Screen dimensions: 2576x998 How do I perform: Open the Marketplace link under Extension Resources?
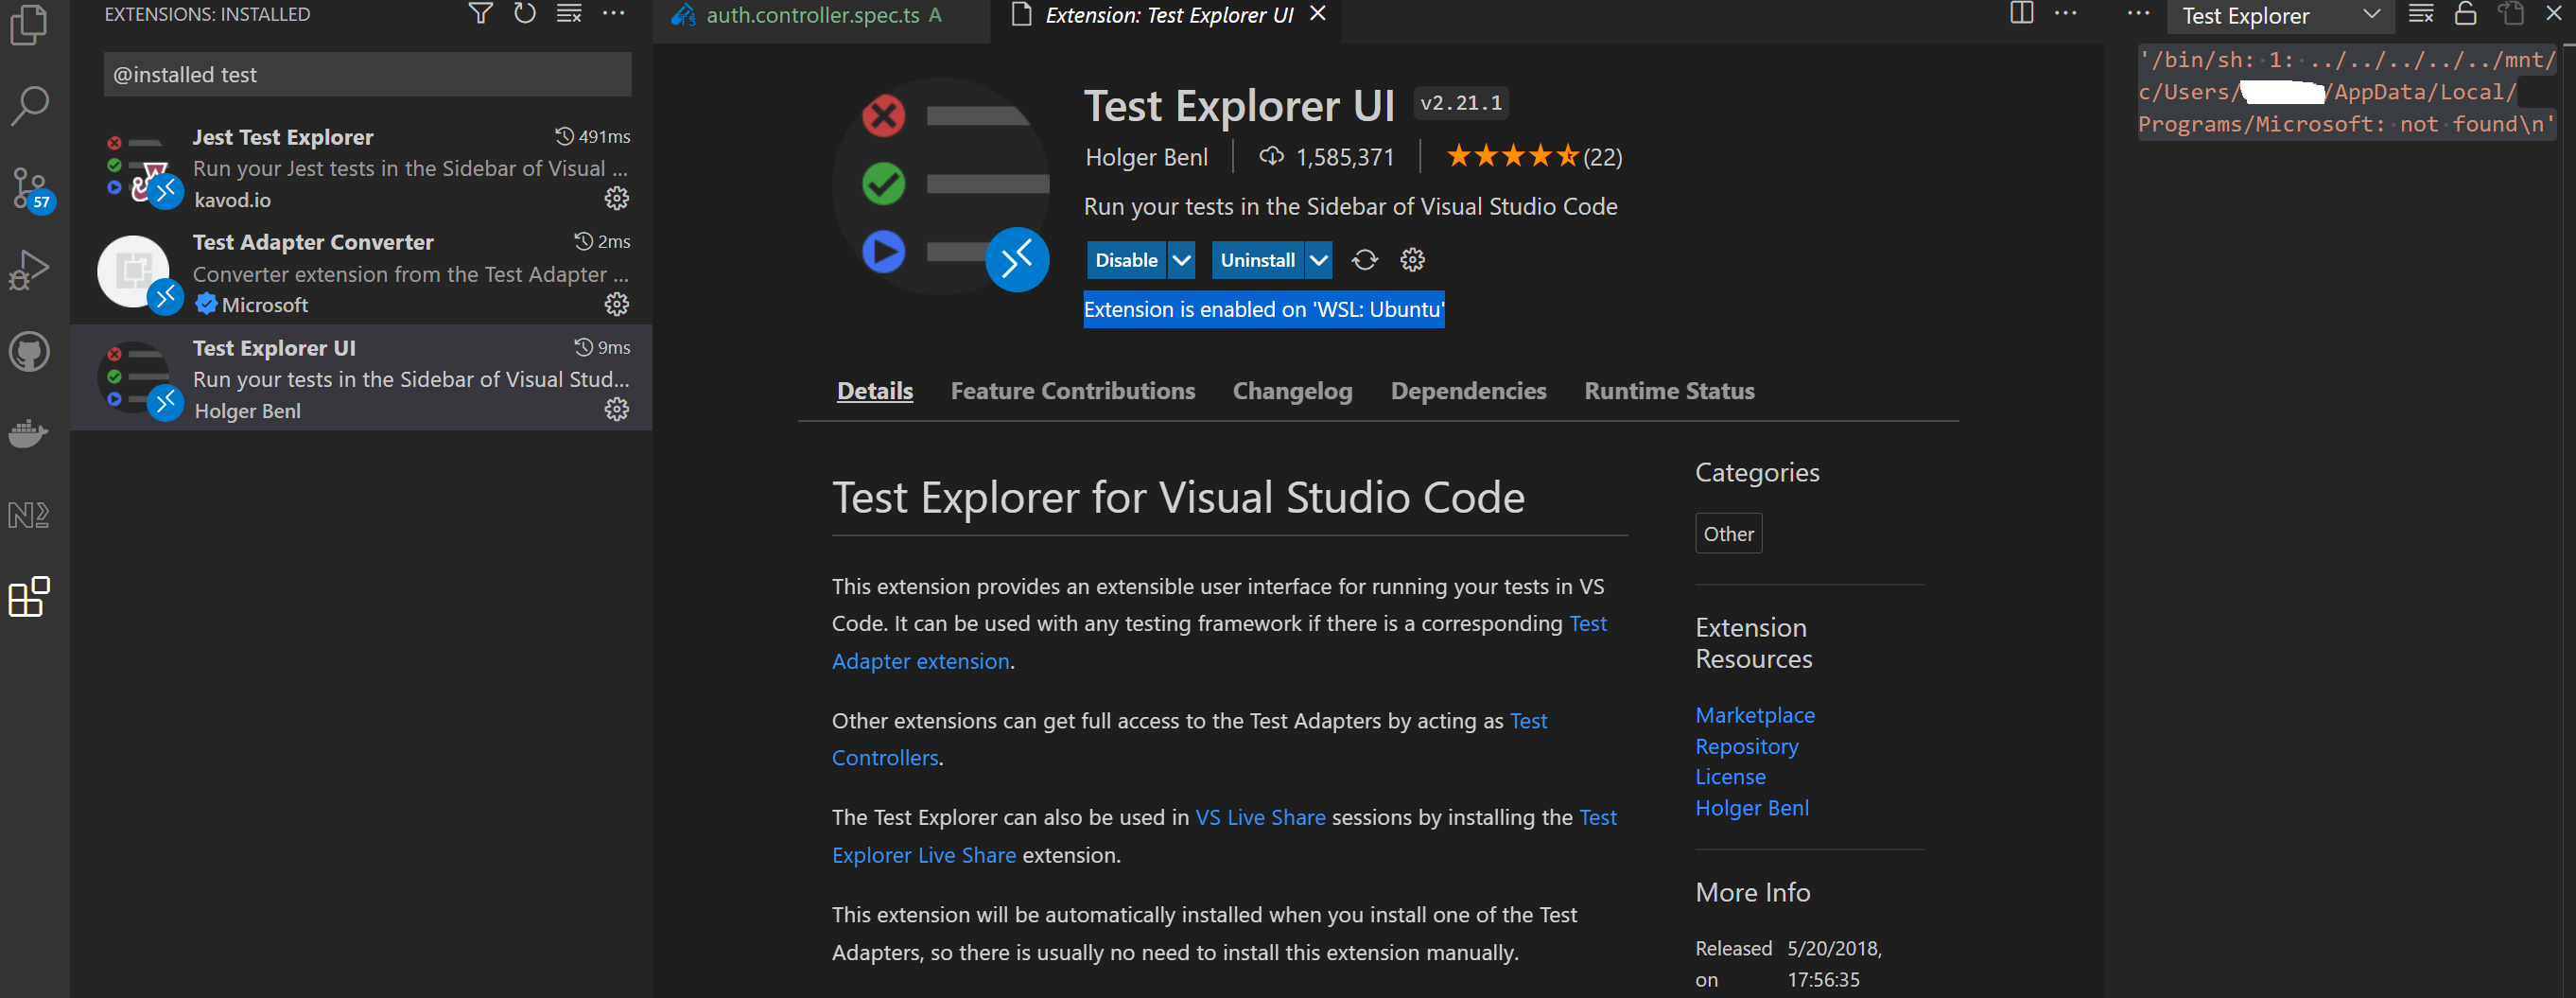tap(1754, 714)
